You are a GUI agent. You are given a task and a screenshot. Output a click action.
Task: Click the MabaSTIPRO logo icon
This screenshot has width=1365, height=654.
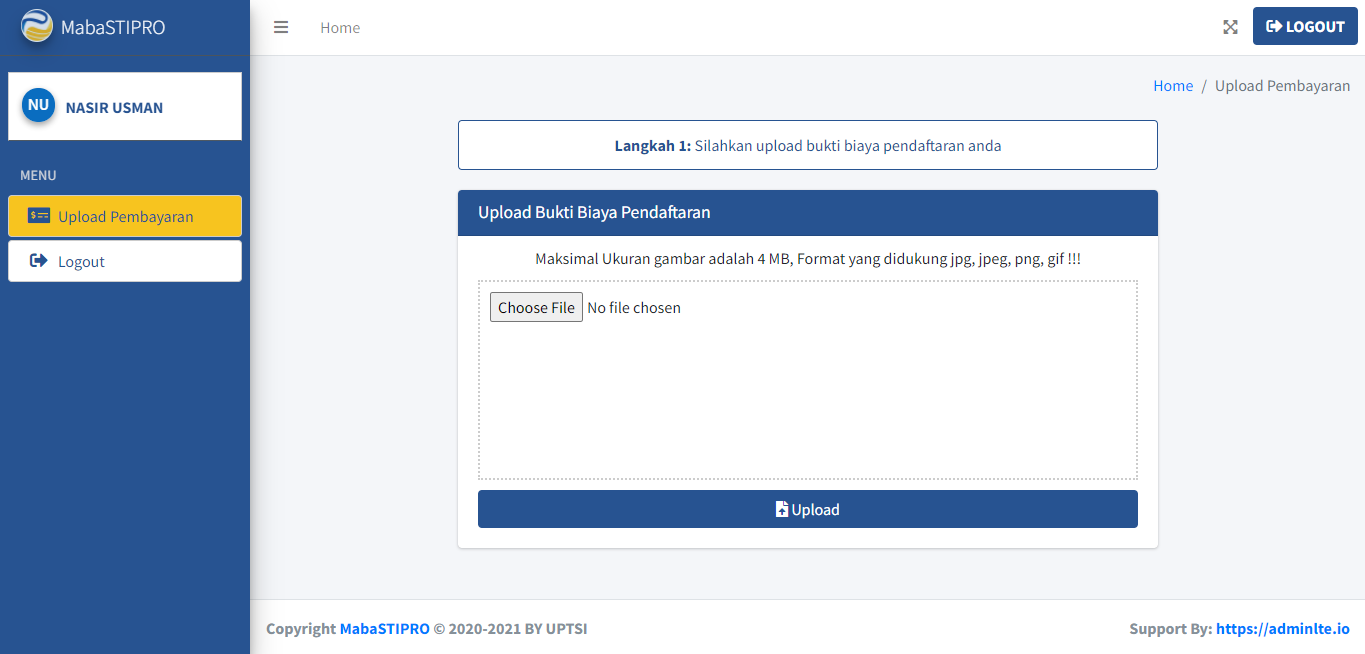pos(37,26)
